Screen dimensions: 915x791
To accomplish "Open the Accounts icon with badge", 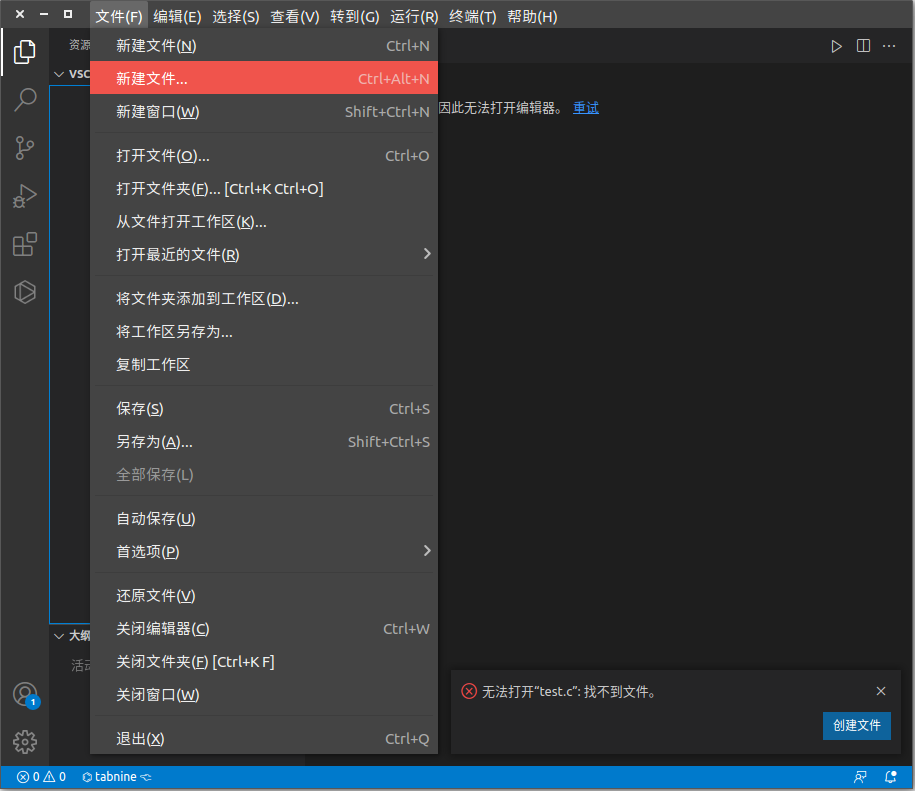I will coord(24,693).
